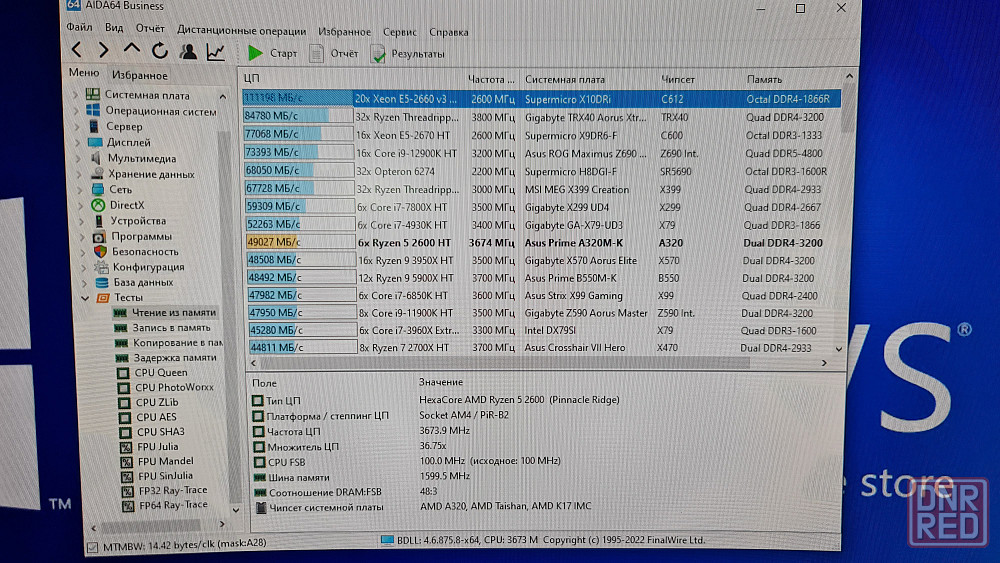
Task: Open the Отчёт menu in menu bar
Action: coord(150,28)
